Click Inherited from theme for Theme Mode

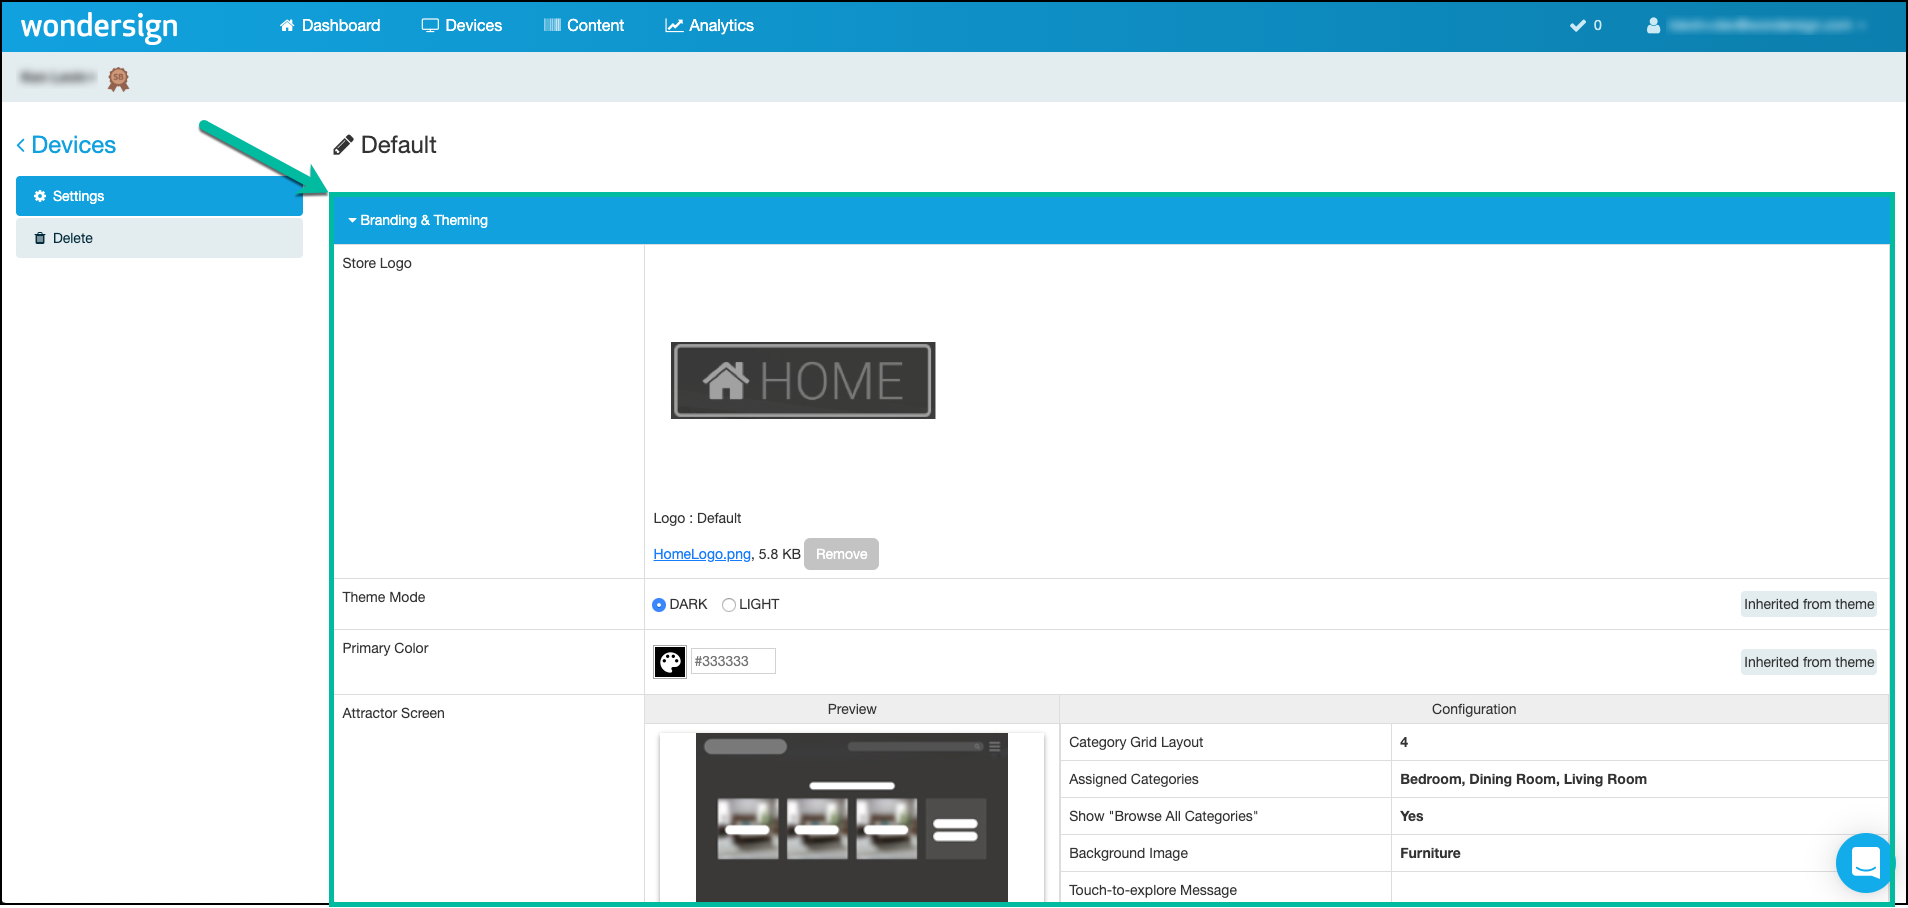tap(1809, 604)
